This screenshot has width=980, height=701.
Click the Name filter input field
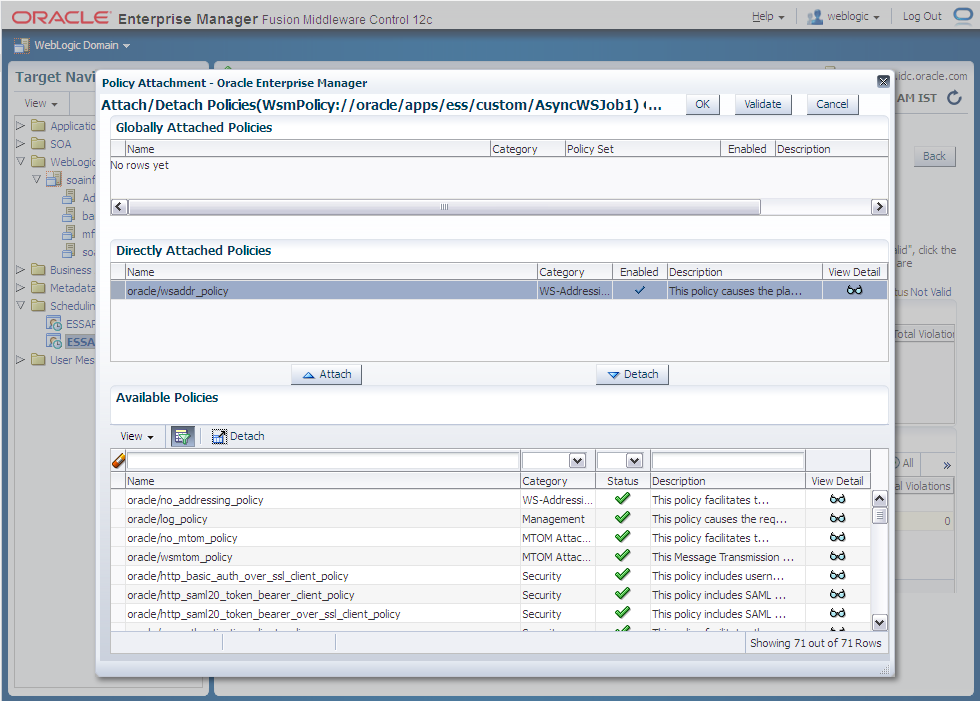click(x=323, y=461)
